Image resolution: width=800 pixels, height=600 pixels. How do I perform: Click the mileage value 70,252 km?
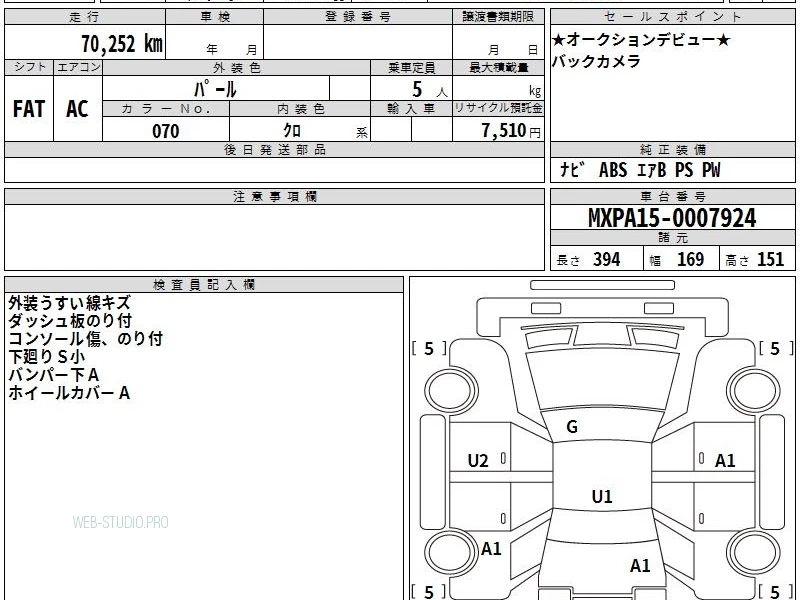click(x=122, y=43)
